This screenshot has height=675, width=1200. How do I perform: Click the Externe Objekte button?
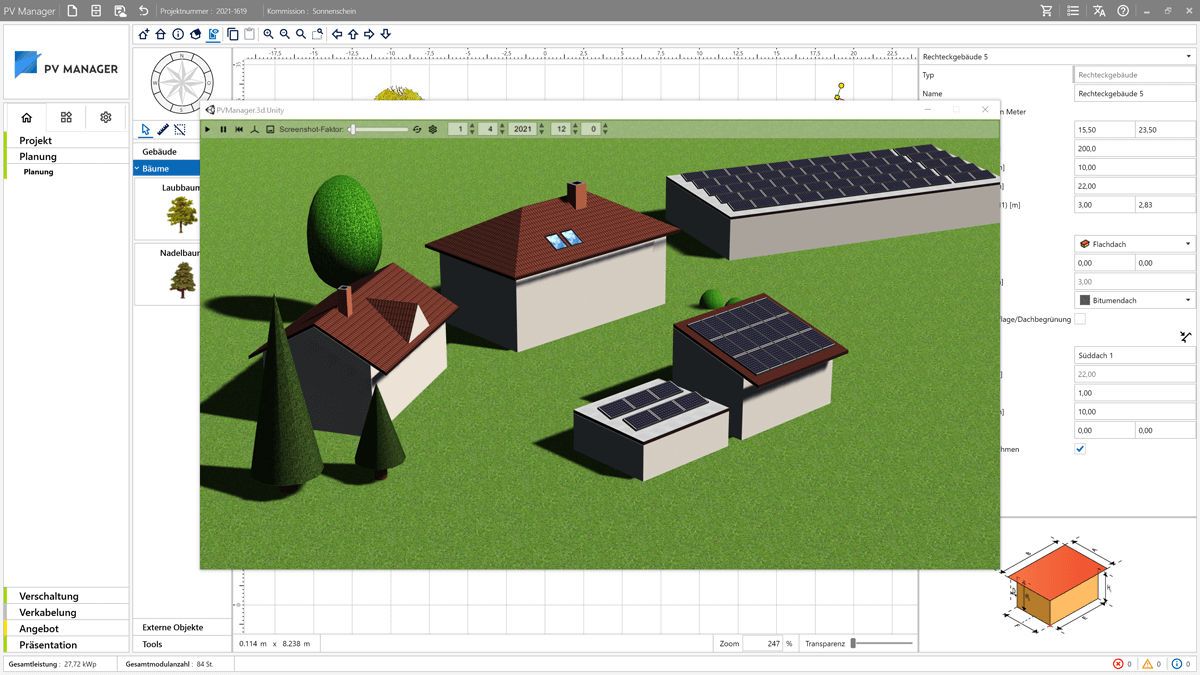coord(182,626)
